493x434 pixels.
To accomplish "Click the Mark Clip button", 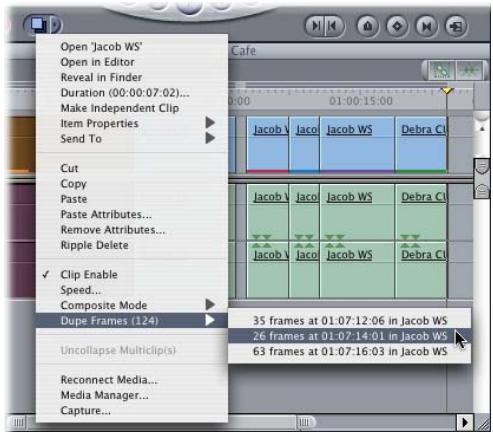I will [x=427, y=26].
